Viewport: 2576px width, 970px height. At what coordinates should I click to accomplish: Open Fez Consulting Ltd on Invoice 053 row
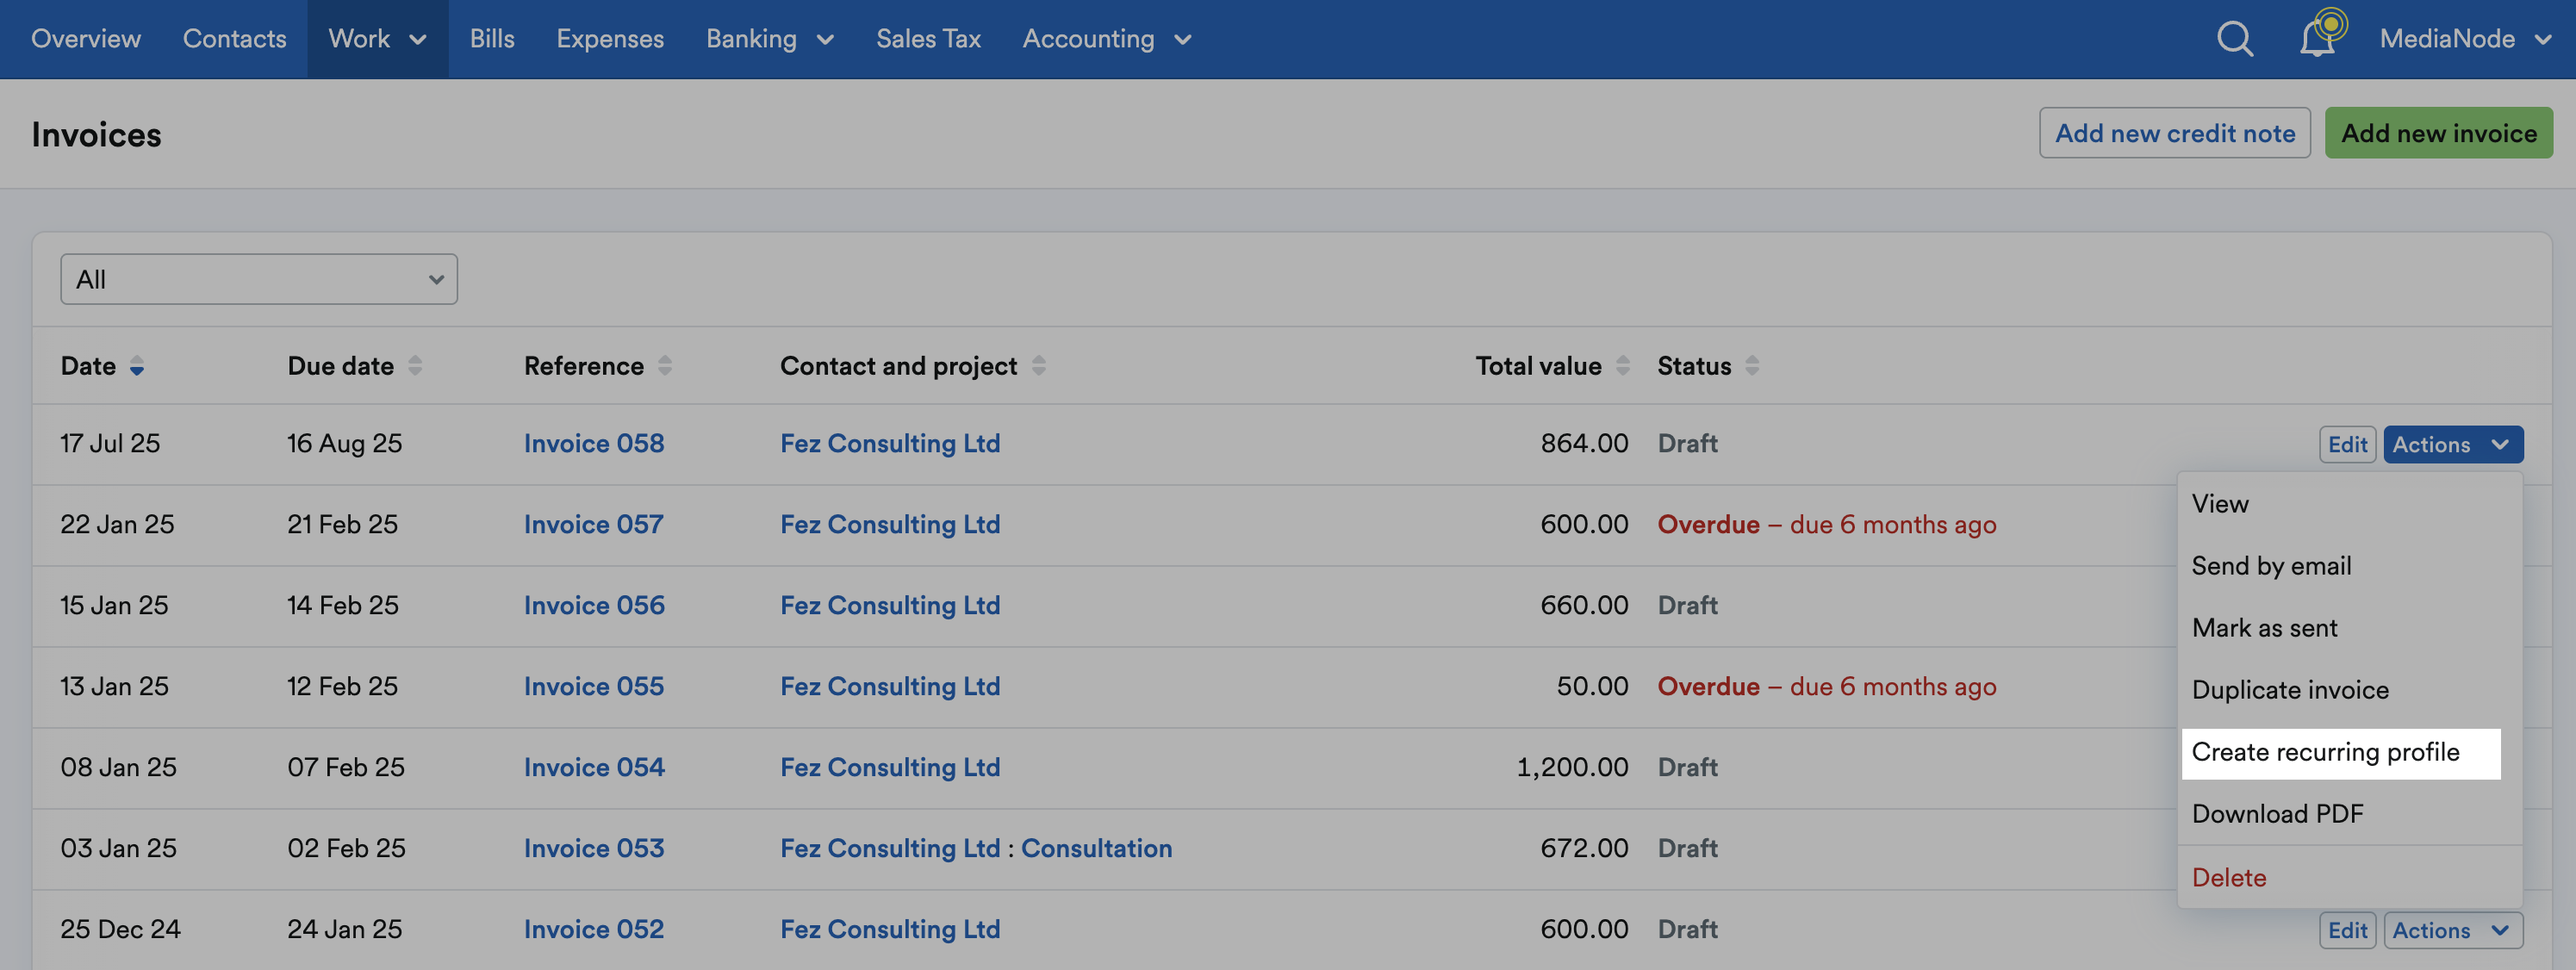(890, 849)
